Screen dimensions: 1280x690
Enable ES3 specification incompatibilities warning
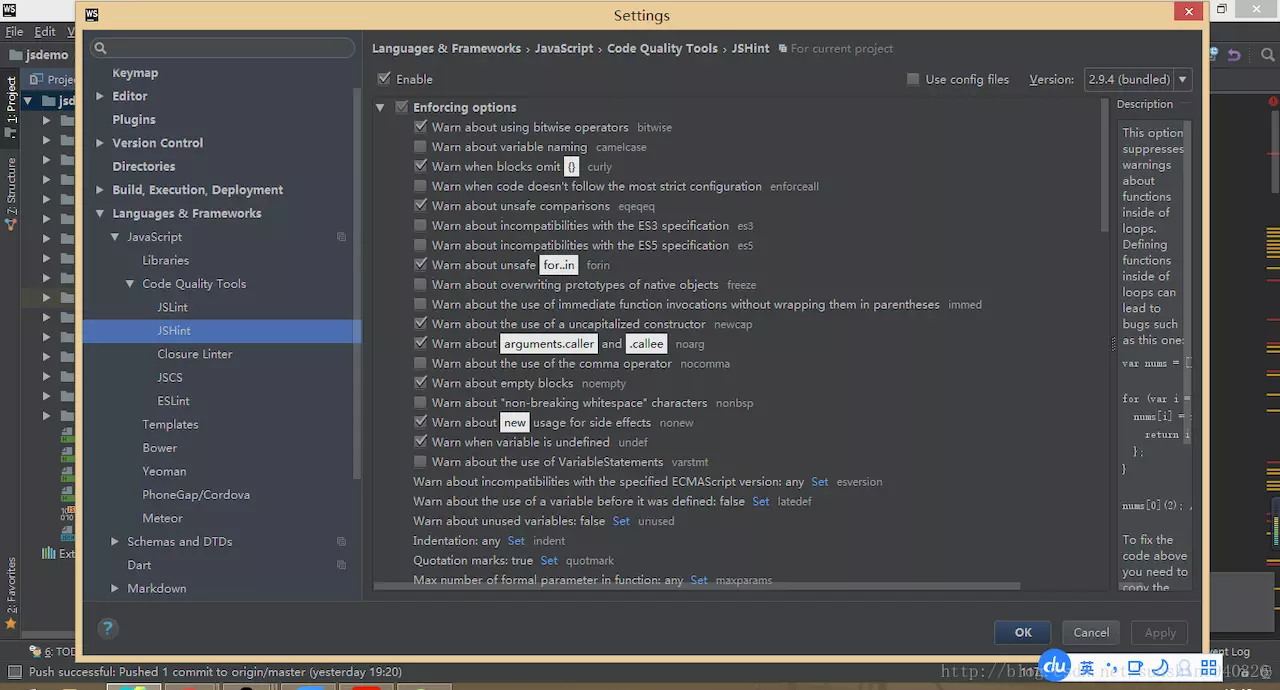[x=421, y=225]
